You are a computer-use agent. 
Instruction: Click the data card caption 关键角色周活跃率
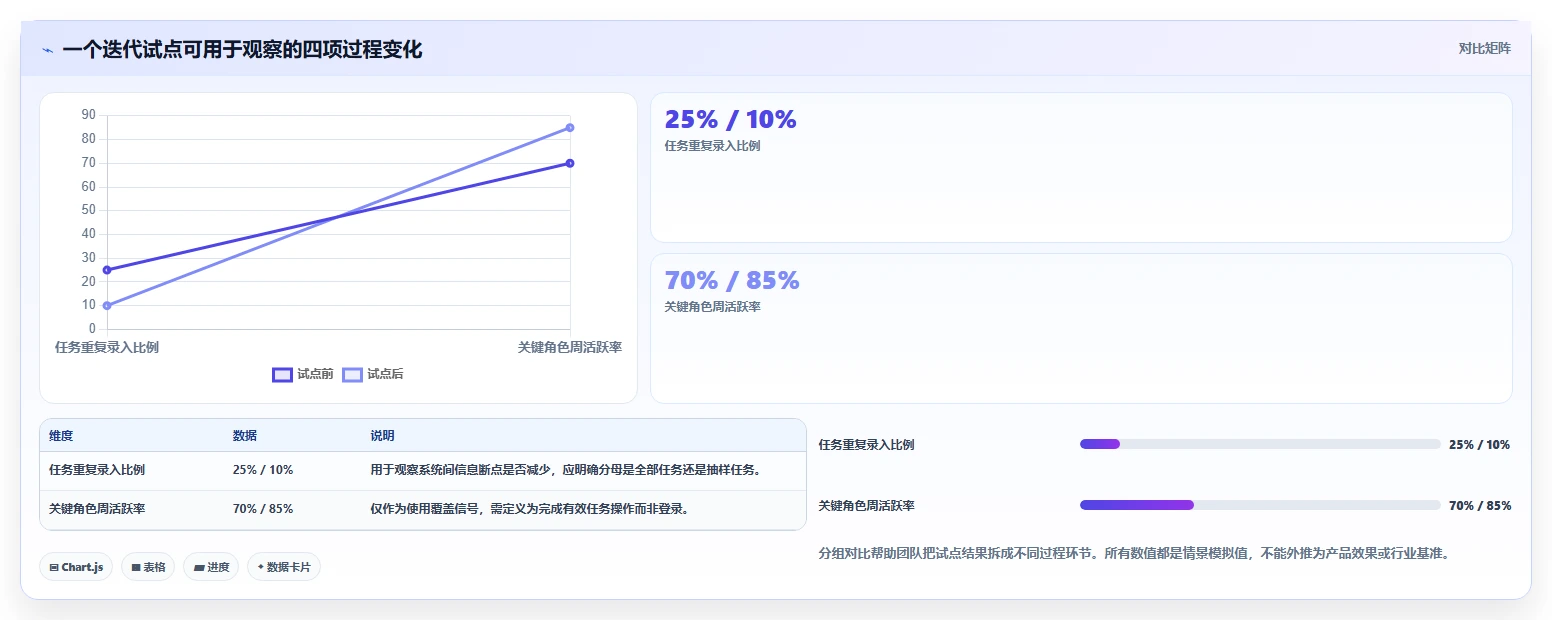[712, 307]
